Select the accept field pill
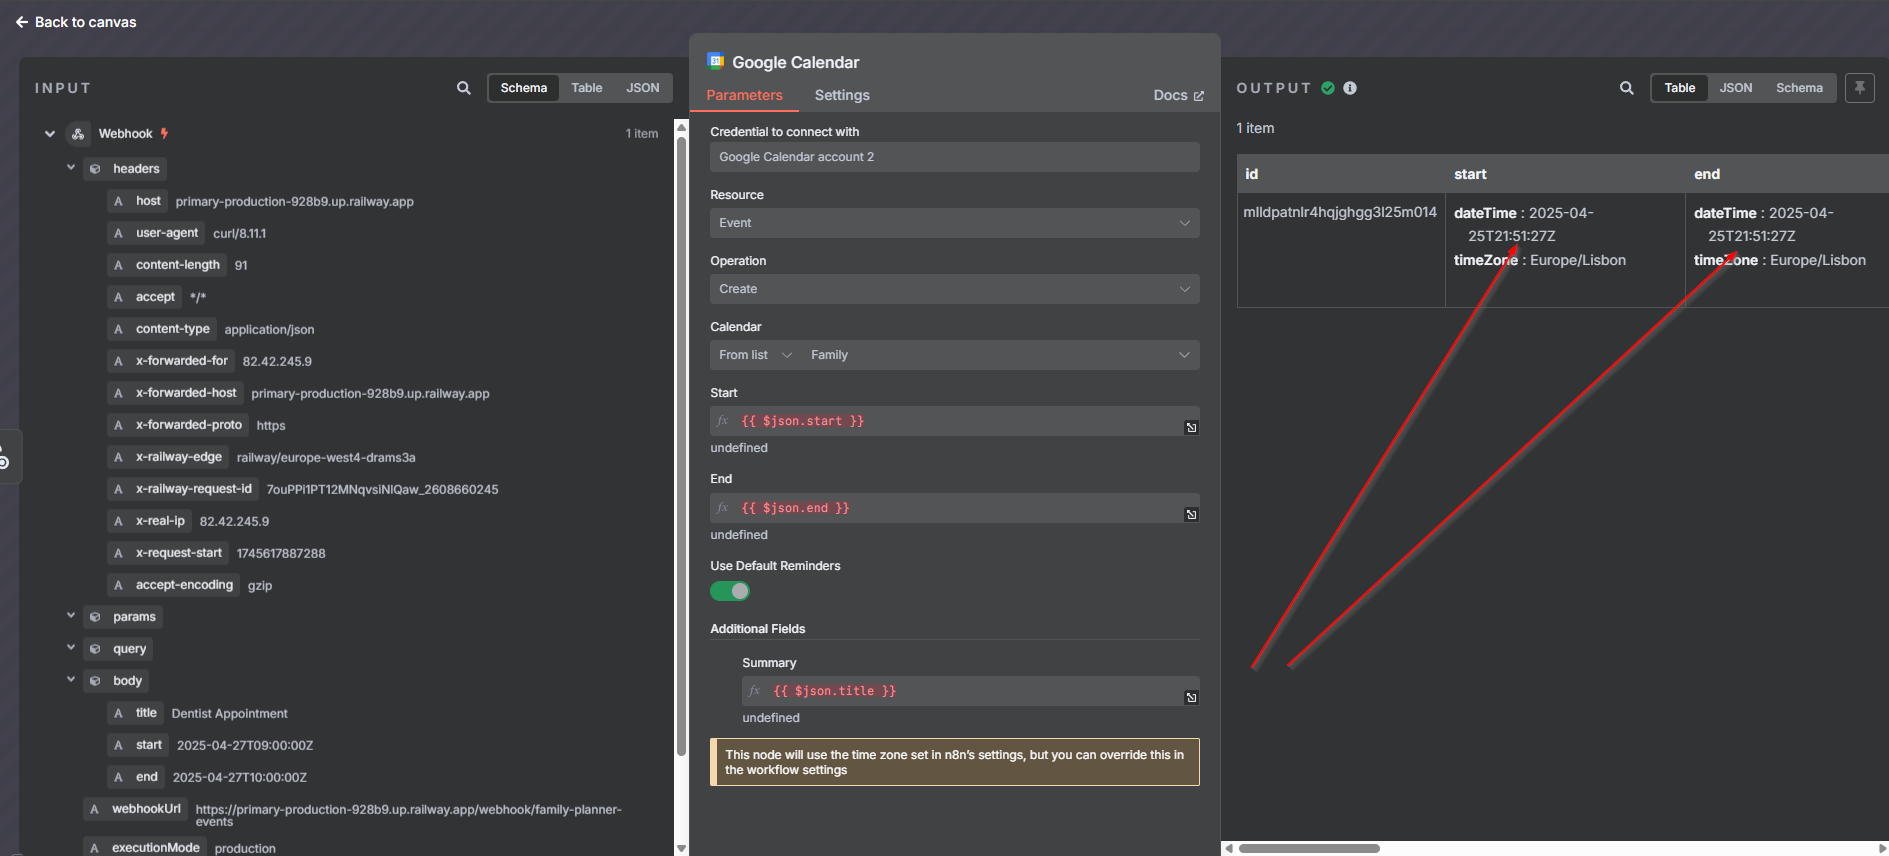 pos(144,297)
